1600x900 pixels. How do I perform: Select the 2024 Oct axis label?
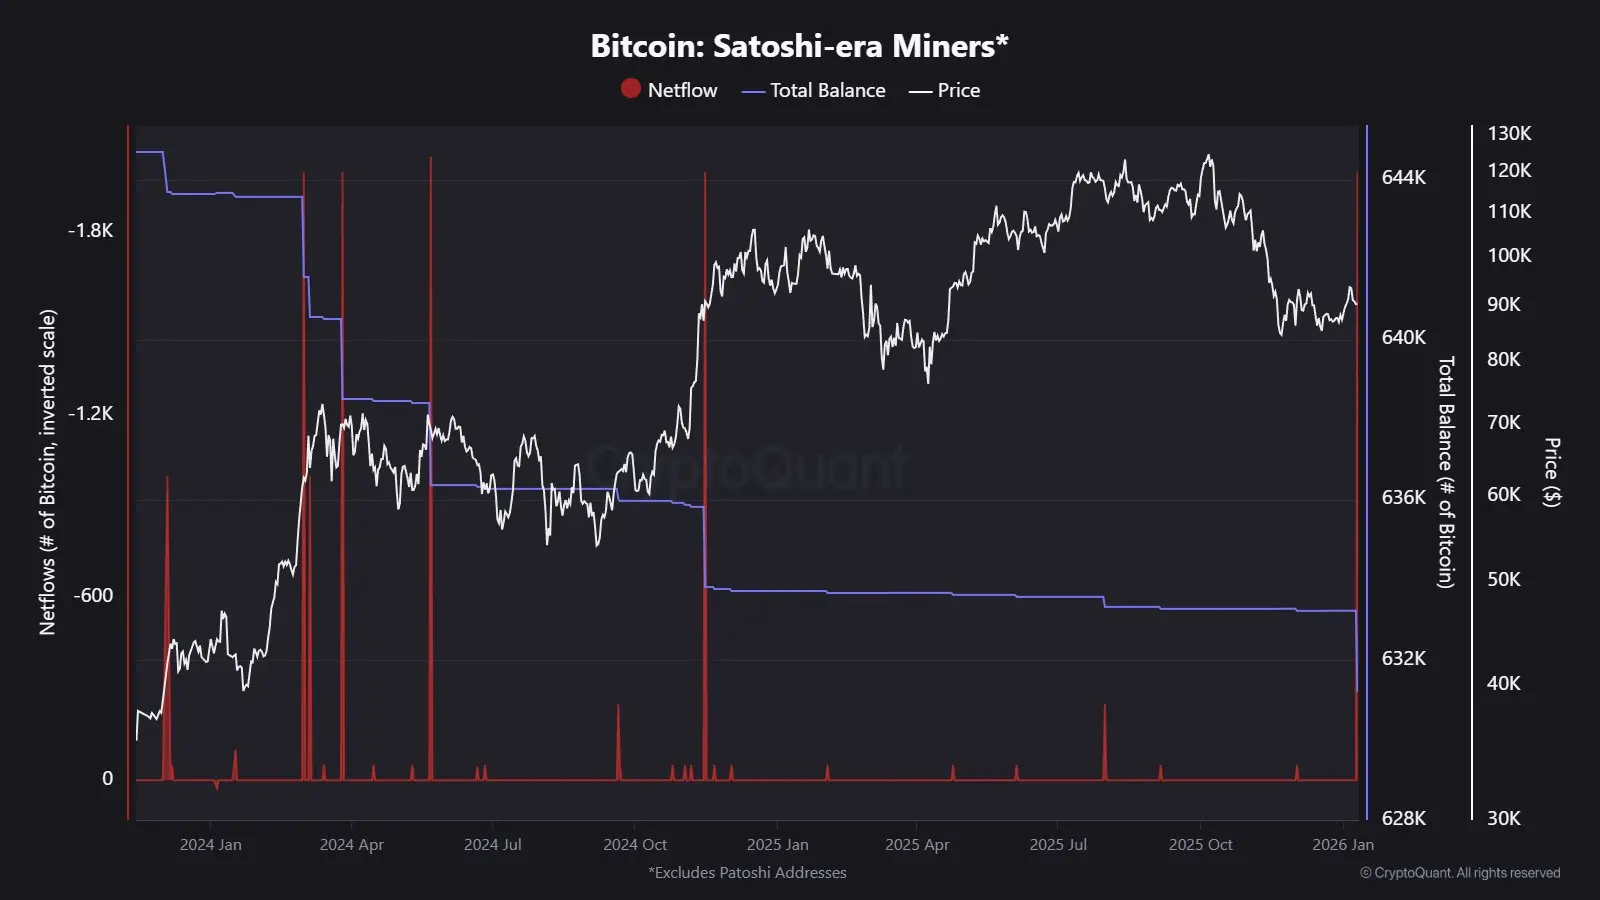pyautogui.click(x=635, y=844)
